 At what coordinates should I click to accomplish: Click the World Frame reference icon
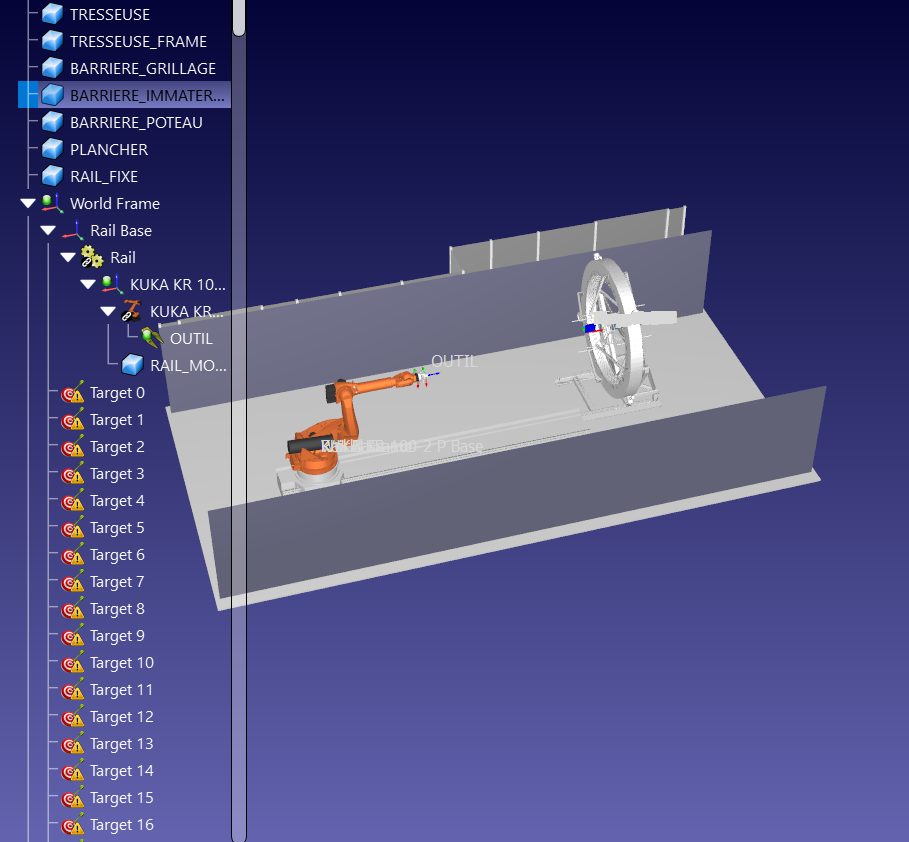52,203
